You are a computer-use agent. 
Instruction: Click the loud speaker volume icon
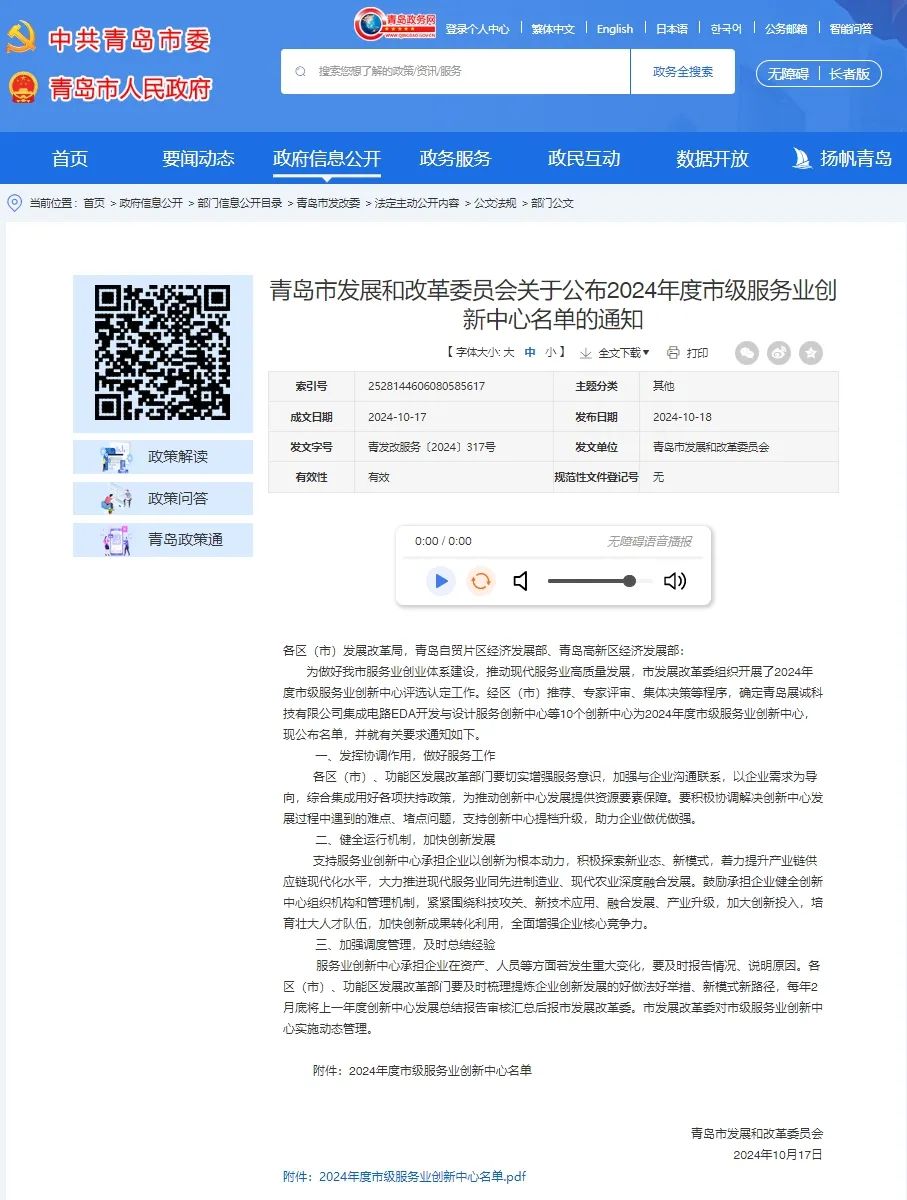(675, 581)
